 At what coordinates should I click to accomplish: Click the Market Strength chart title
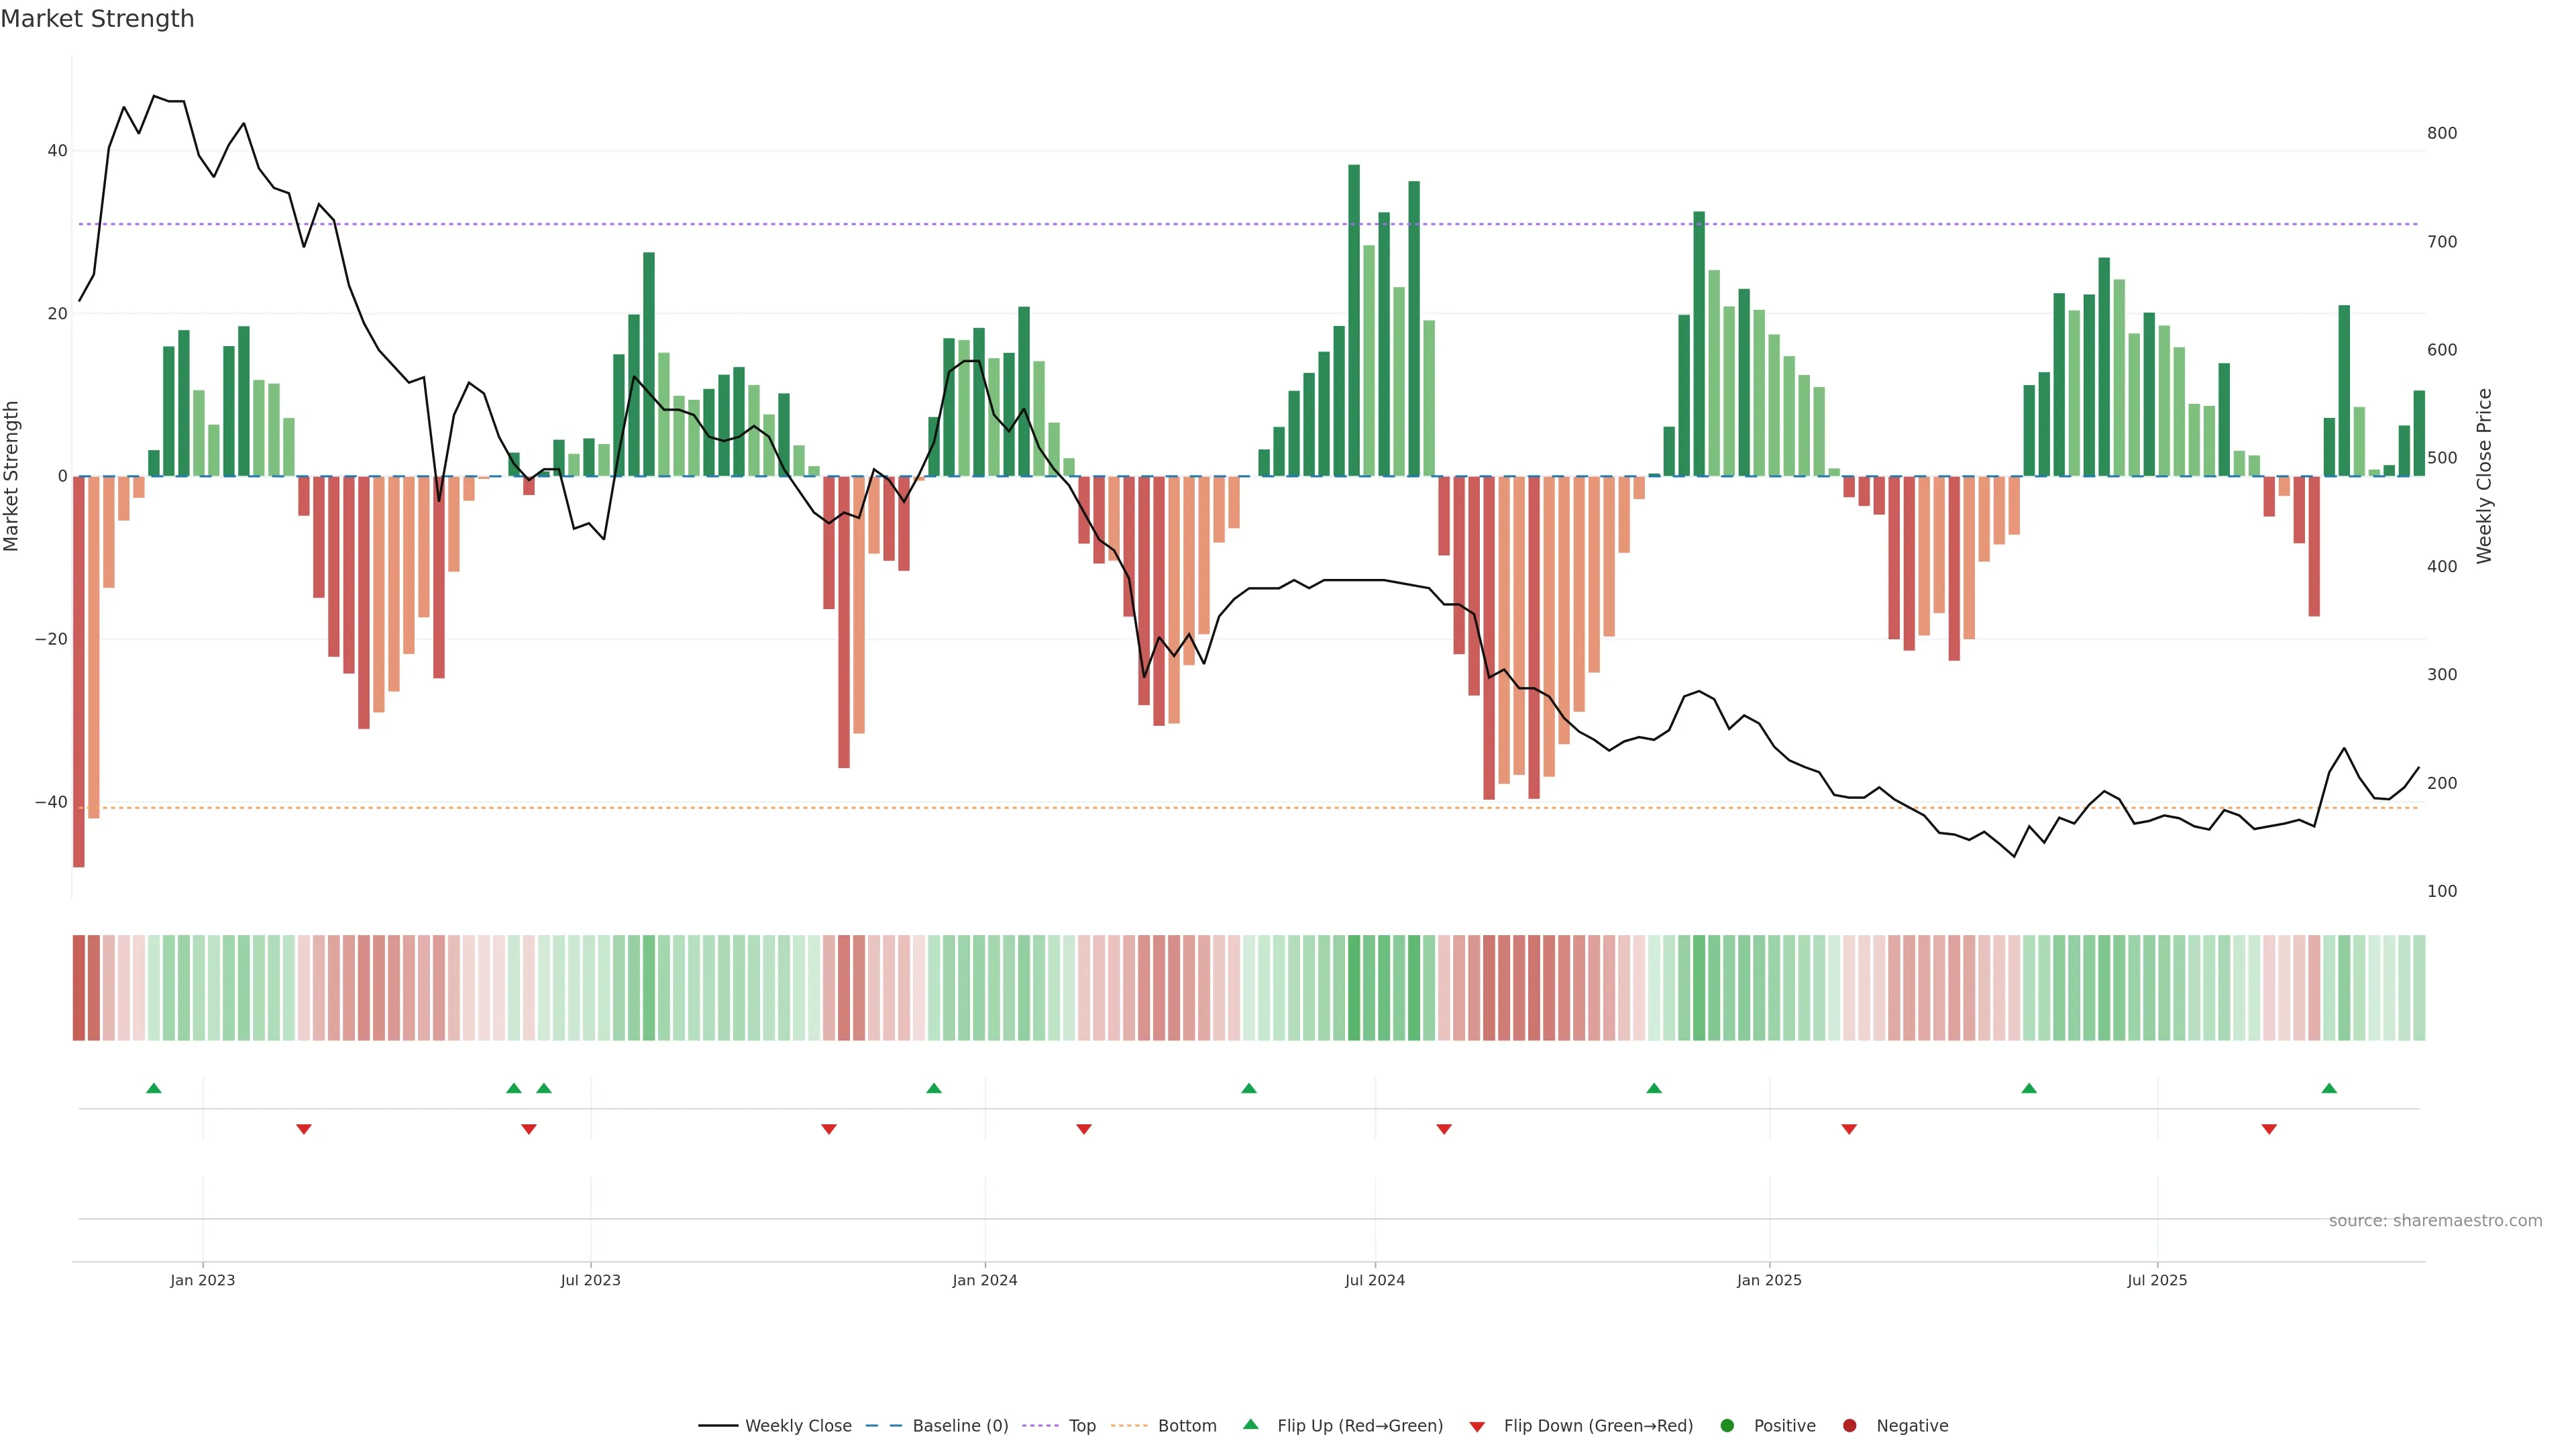pyautogui.click(x=97, y=19)
